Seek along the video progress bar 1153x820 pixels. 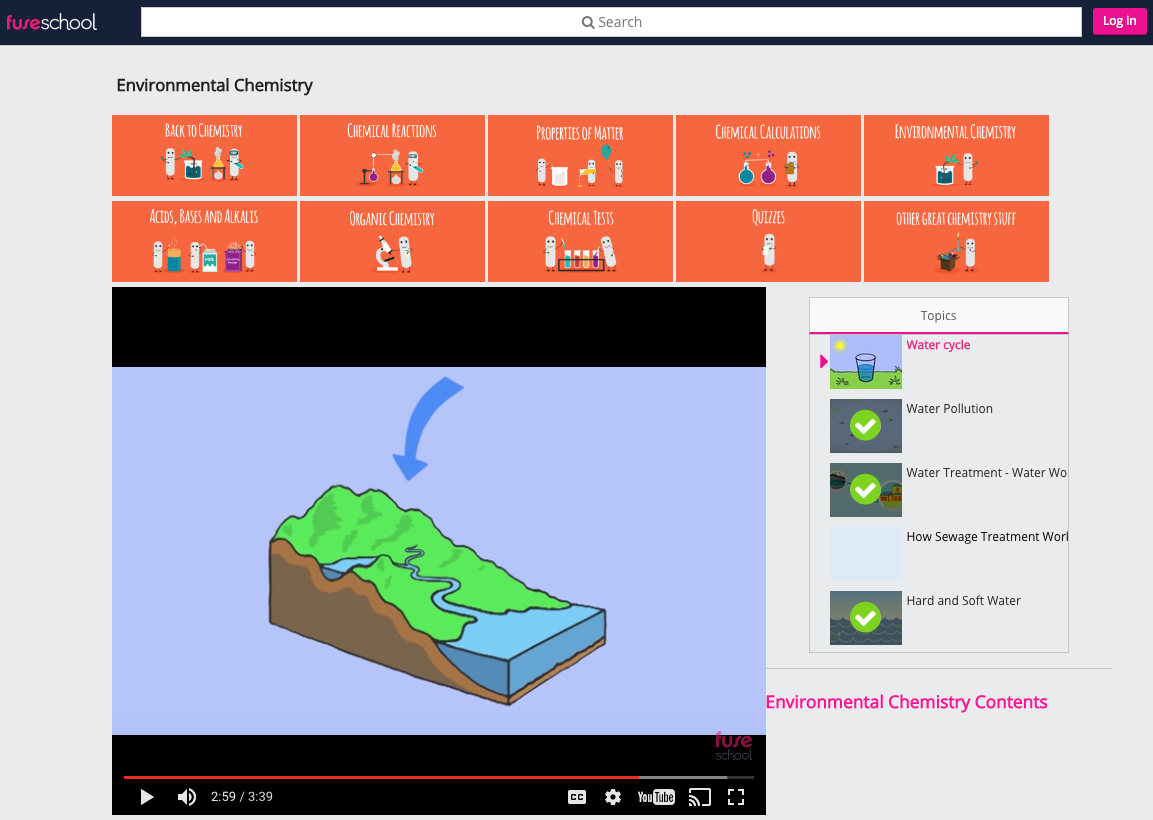tap(440, 777)
